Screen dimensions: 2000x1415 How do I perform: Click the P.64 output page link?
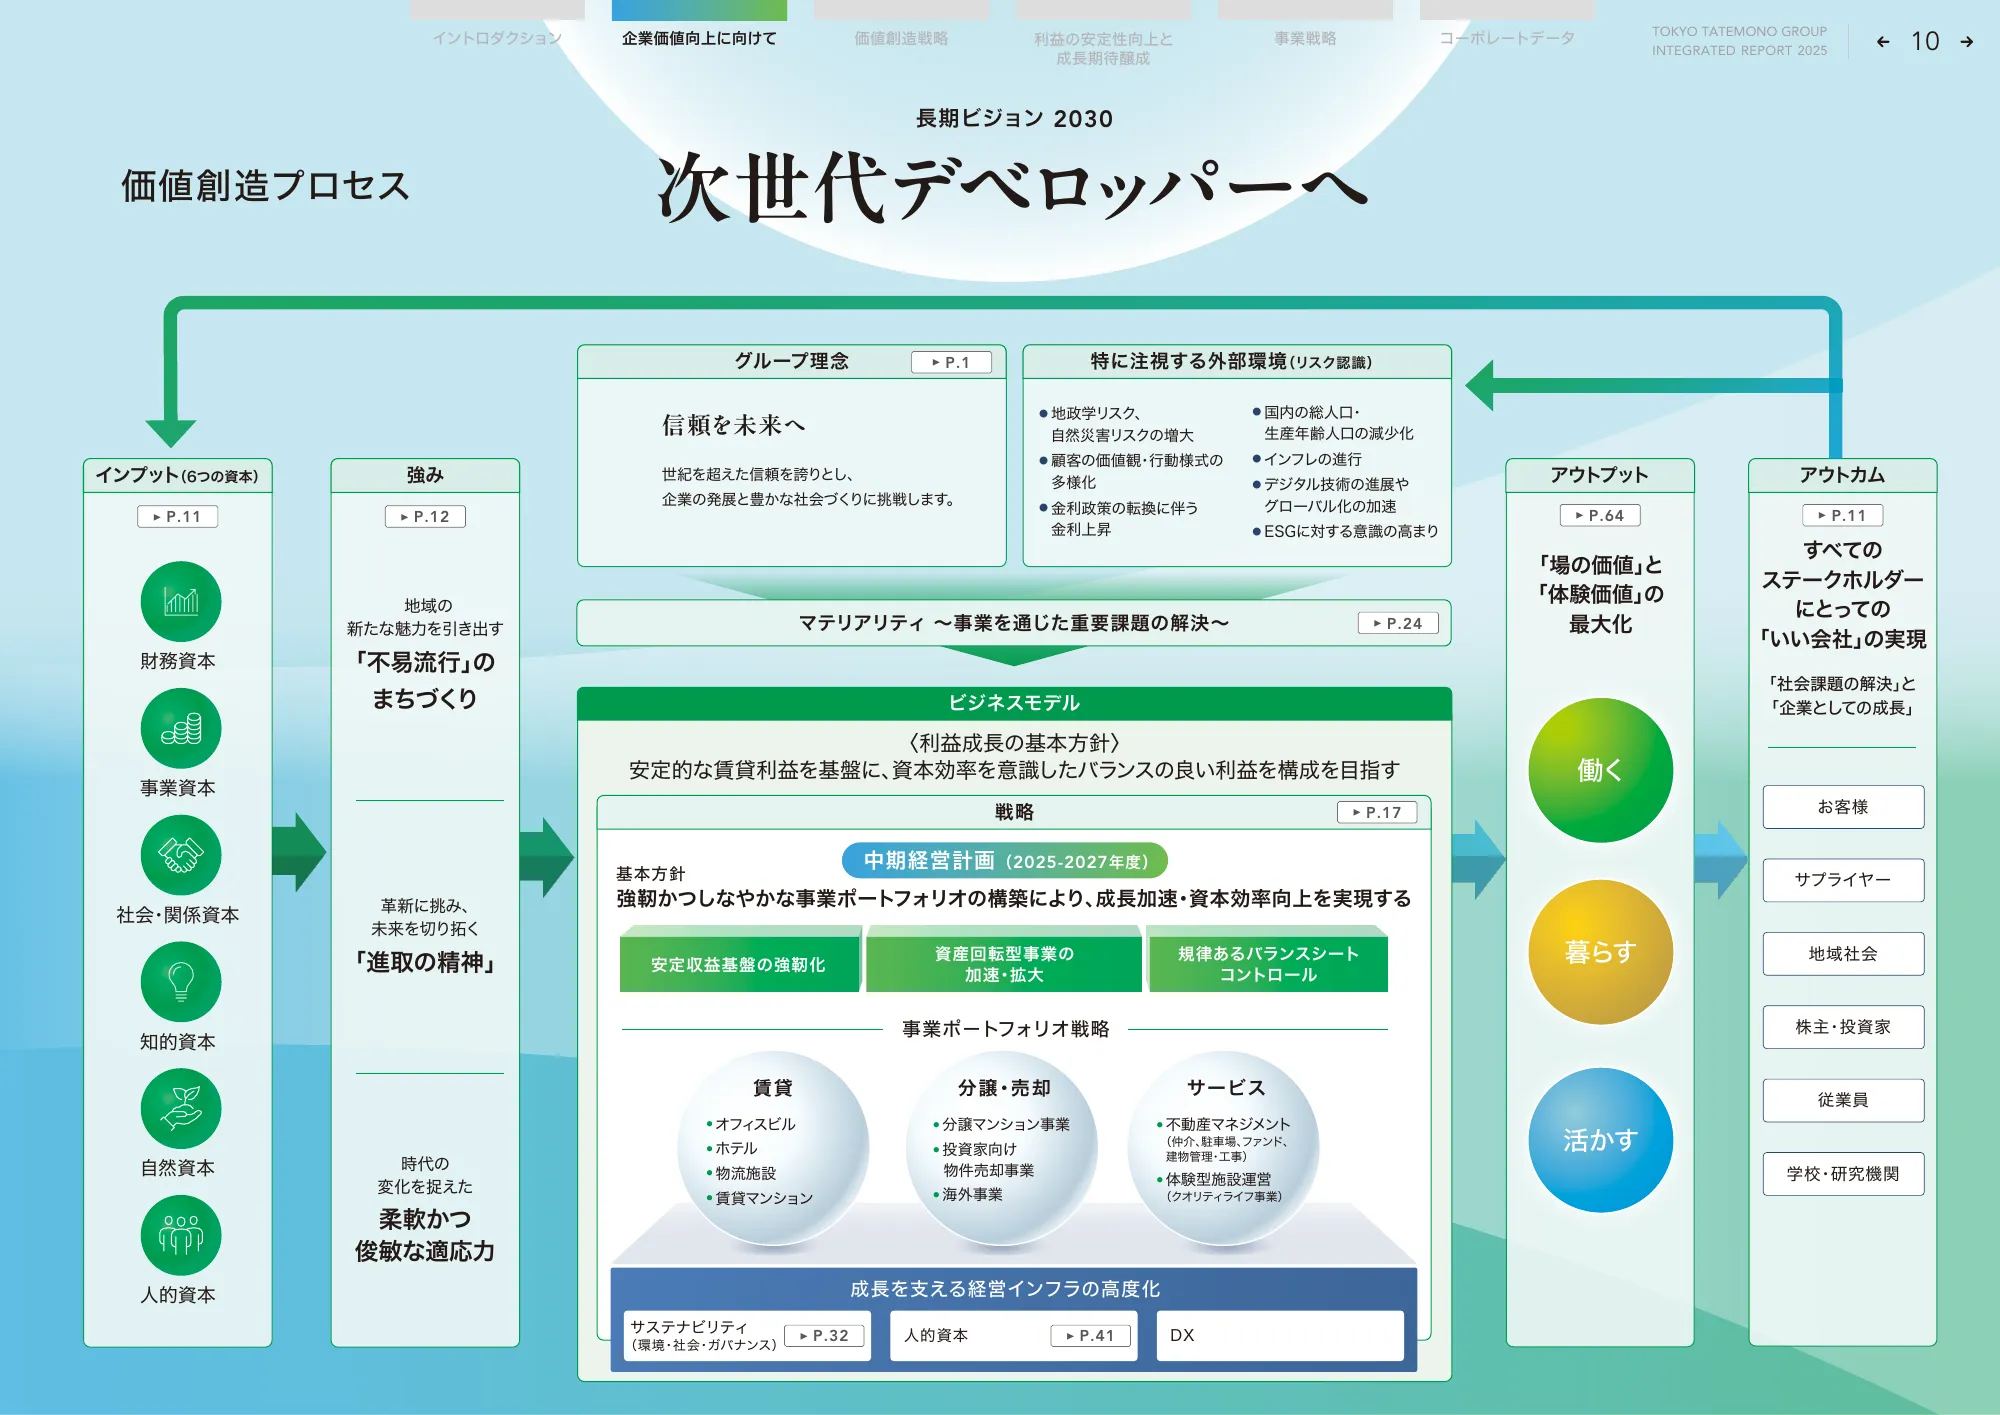pos(1600,515)
